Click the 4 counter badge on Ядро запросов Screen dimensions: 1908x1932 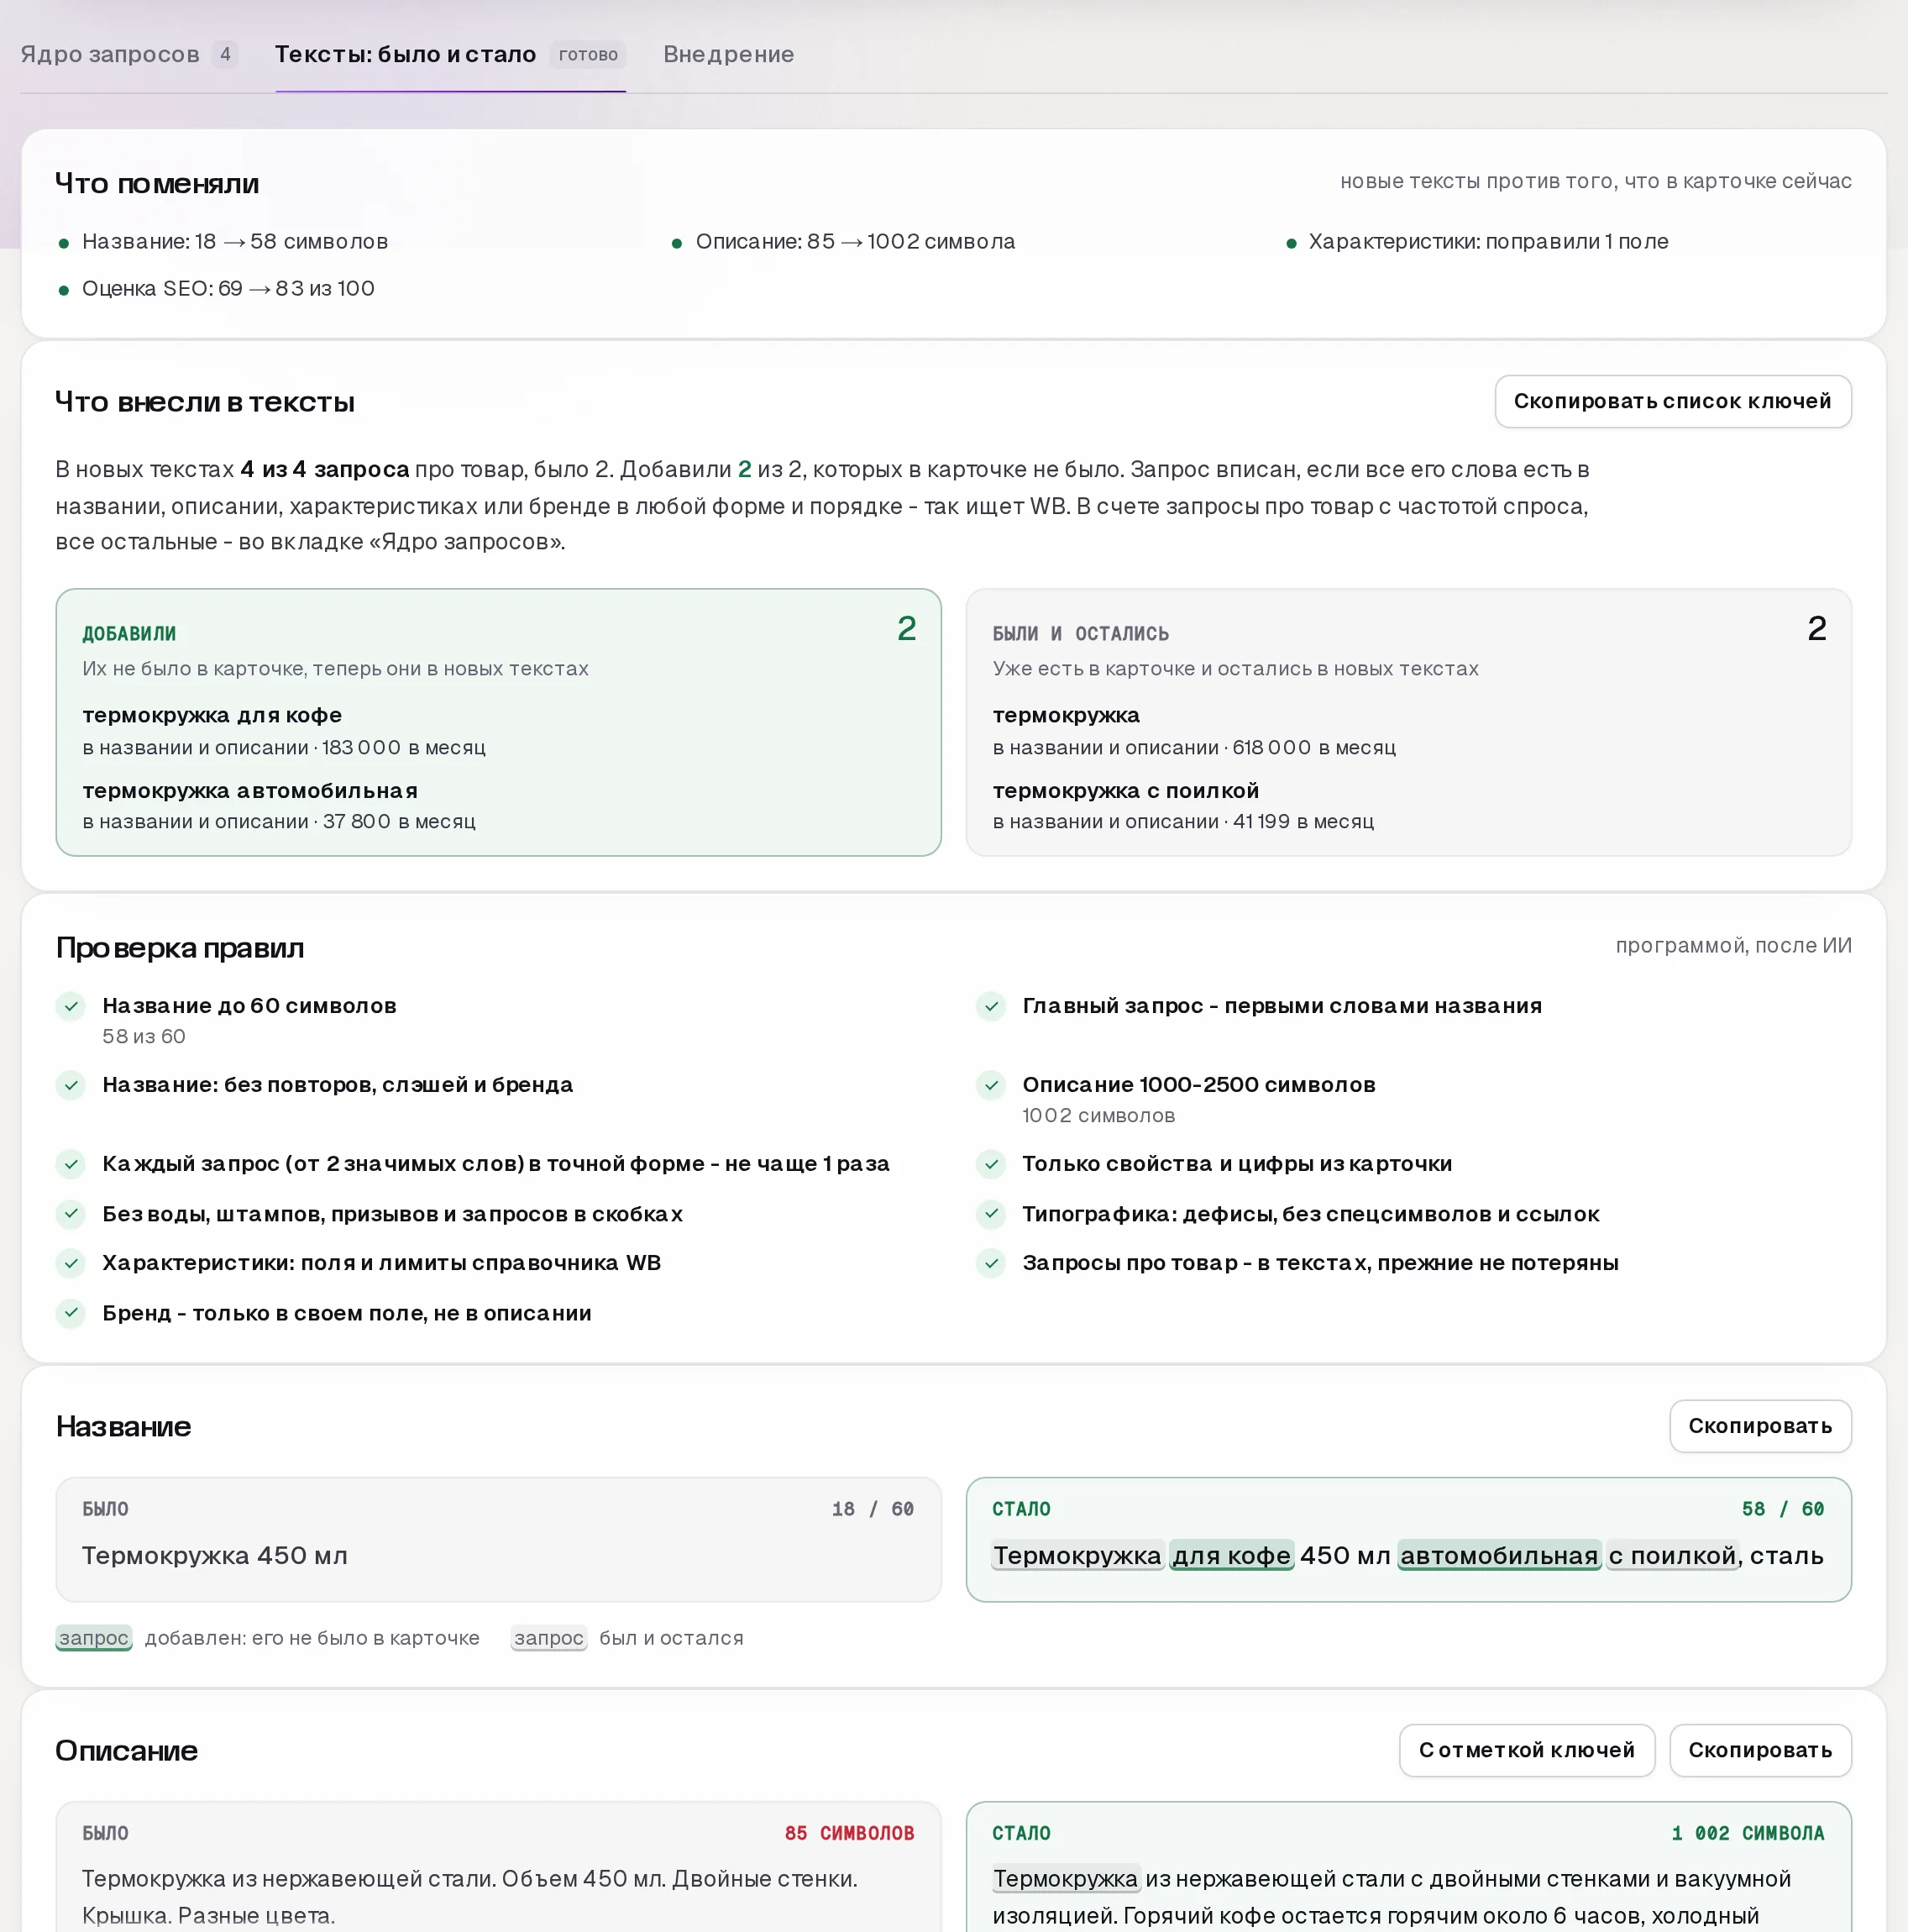tap(225, 54)
